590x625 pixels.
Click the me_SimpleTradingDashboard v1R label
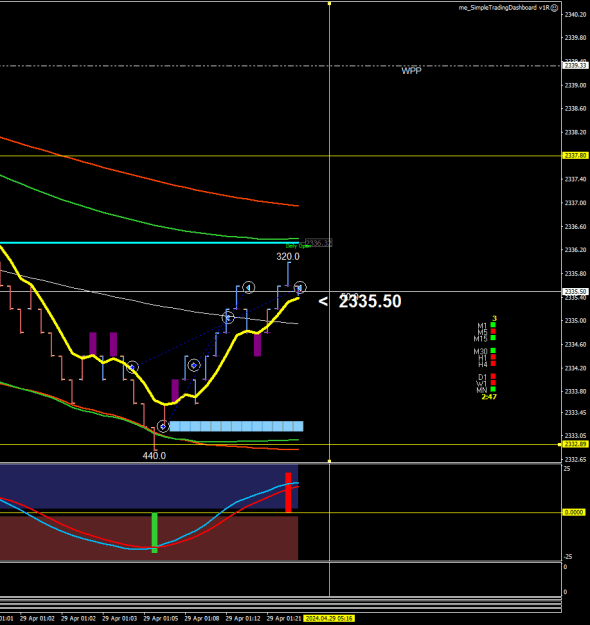point(504,8)
